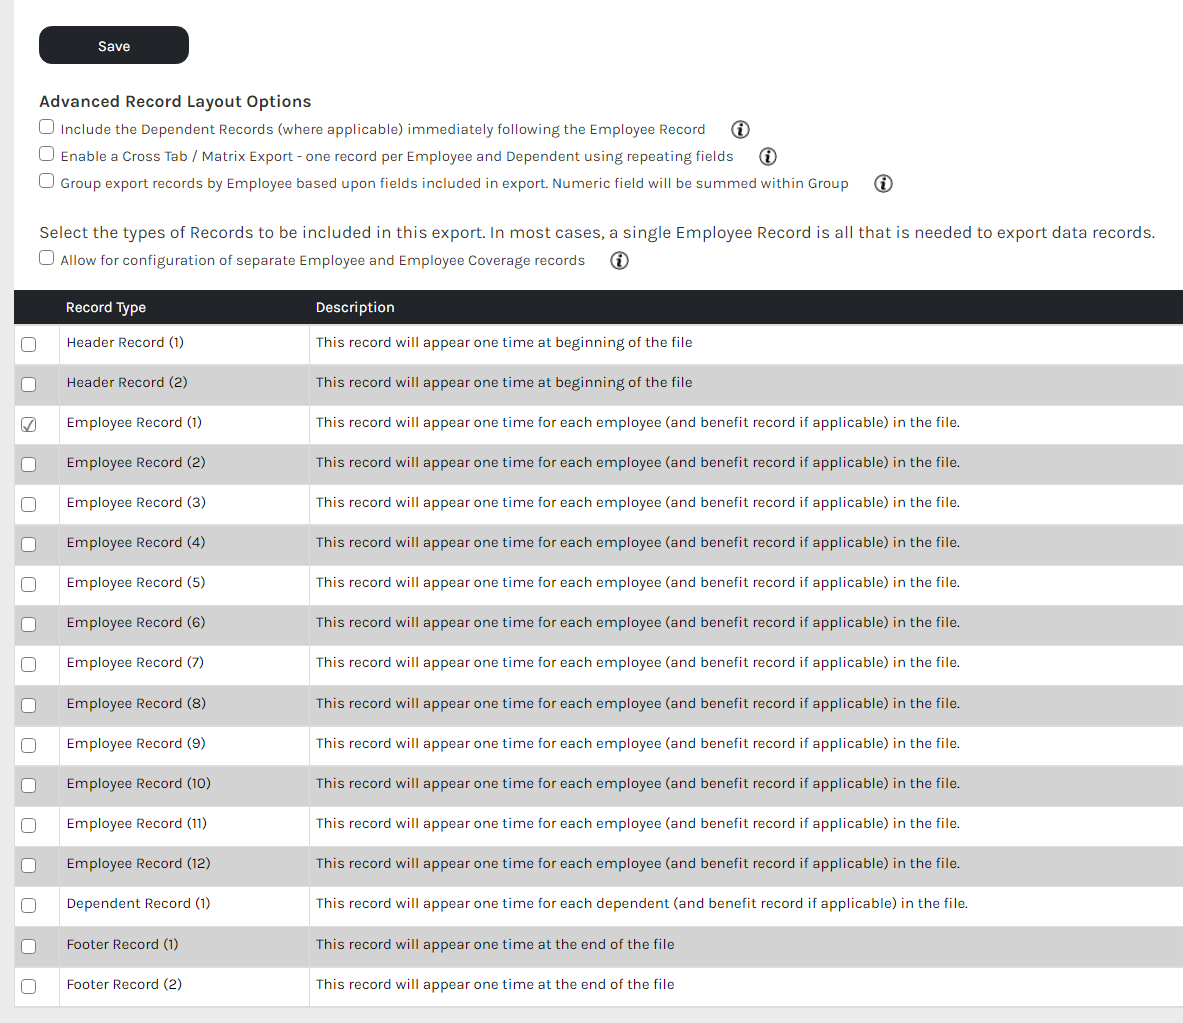The image size is (1183, 1023).
Task: Click the Description column header
Action: (355, 308)
